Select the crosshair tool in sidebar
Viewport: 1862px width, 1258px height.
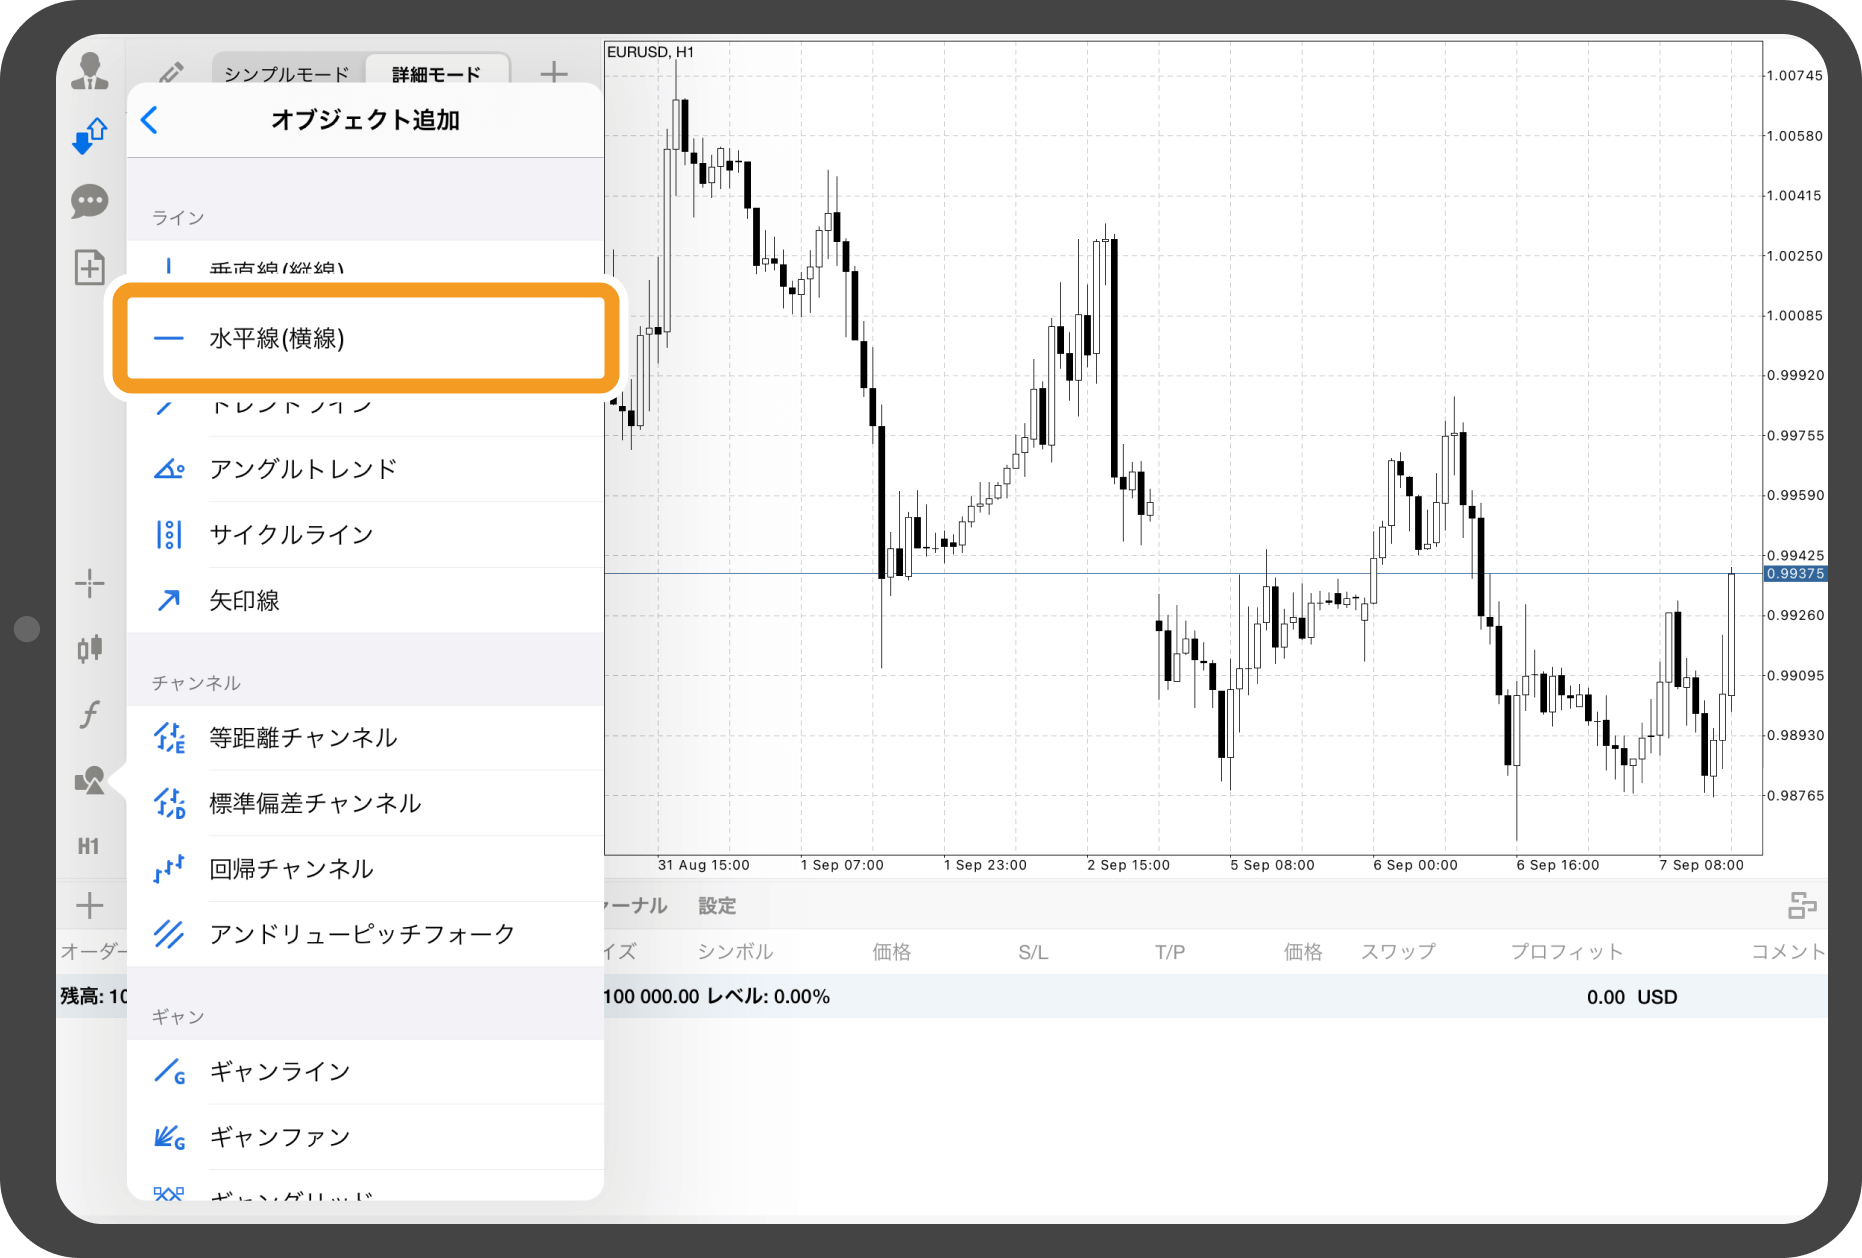coord(90,583)
